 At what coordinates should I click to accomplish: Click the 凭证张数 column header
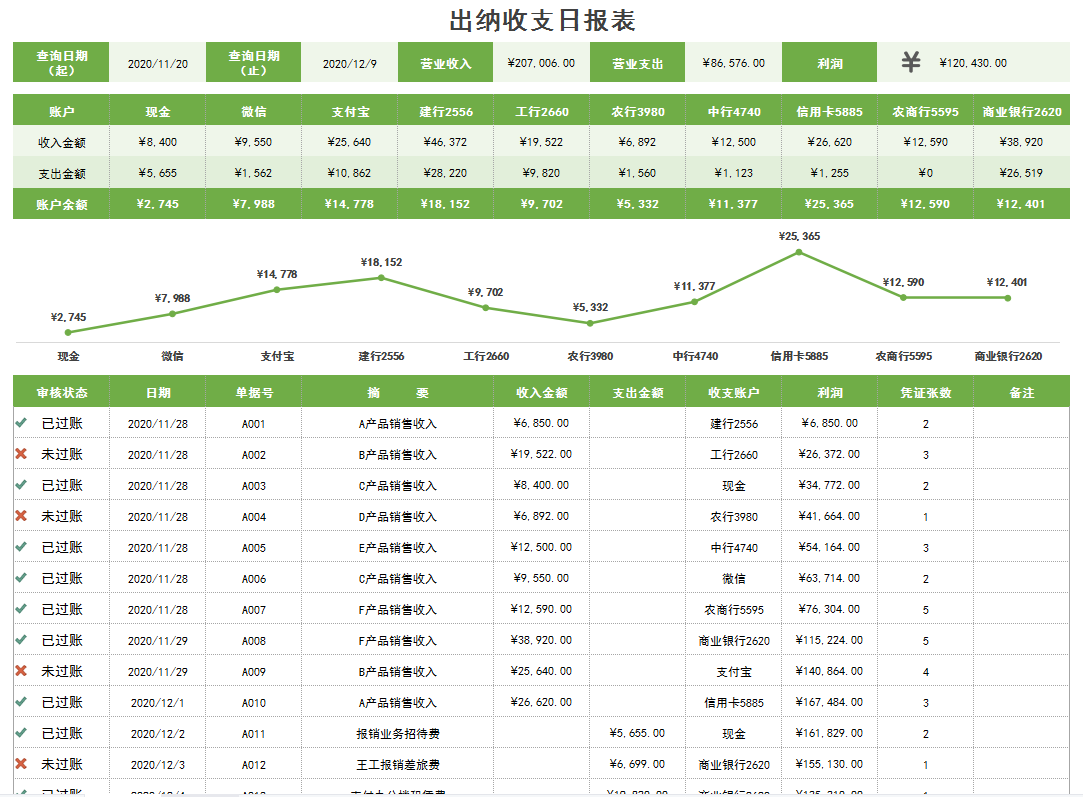[x=926, y=392]
